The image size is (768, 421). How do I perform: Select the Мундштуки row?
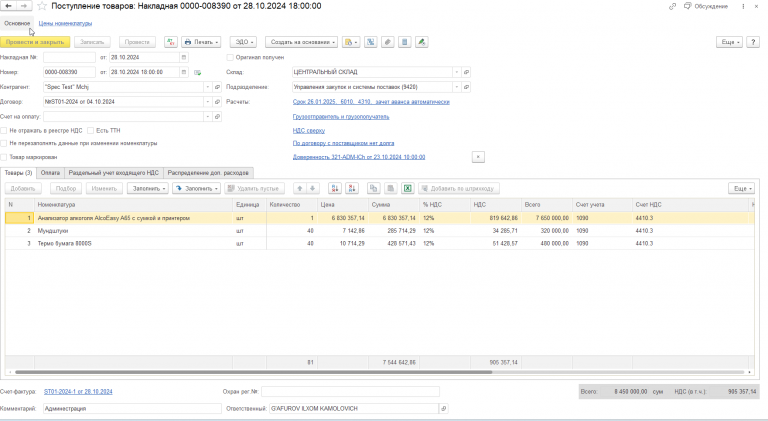pyautogui.click(x=380, y=231)
